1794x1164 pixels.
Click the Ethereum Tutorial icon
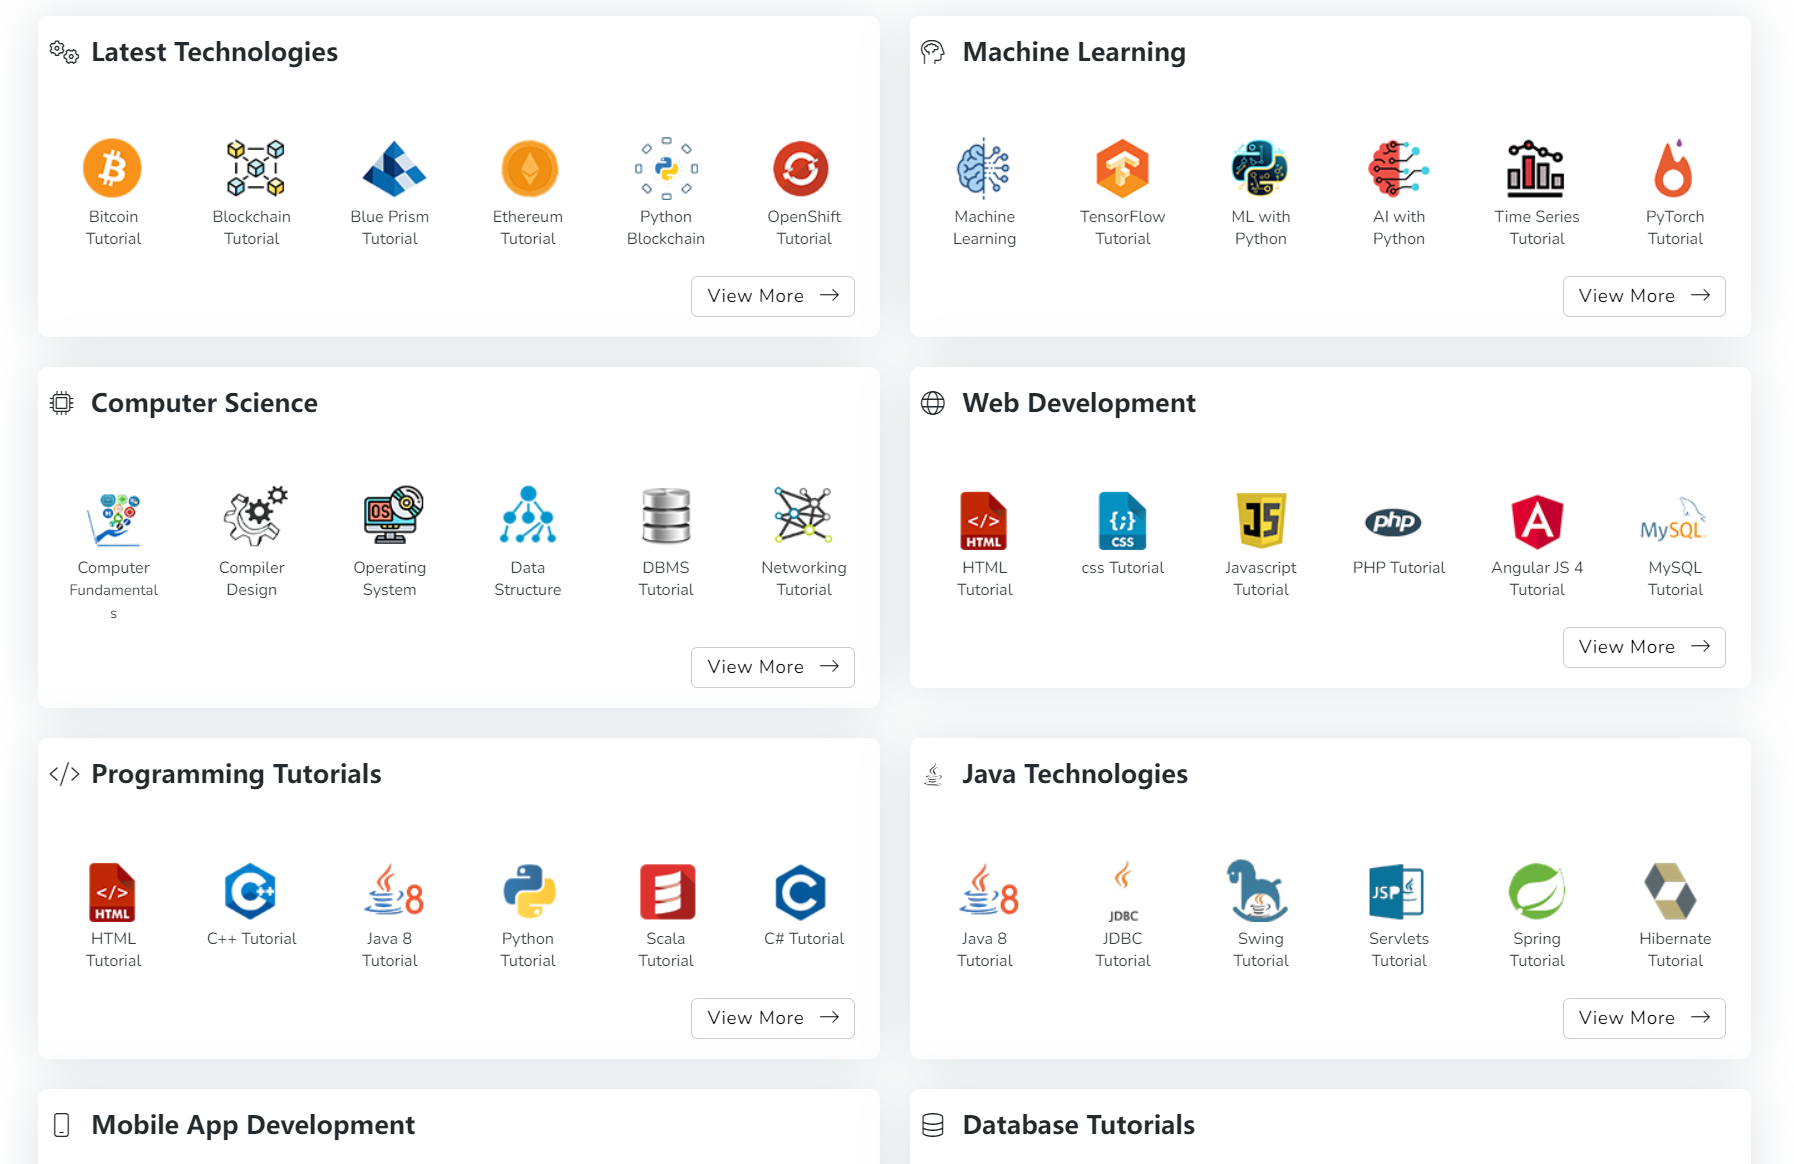pos(528,168)
